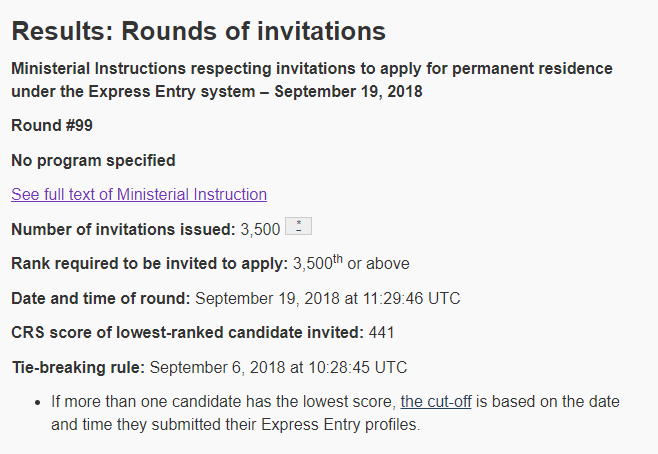The width and height of the screenshot is (658, 454).
Task: Click the "No program specified" text
Action: click(x=93, y=160)
